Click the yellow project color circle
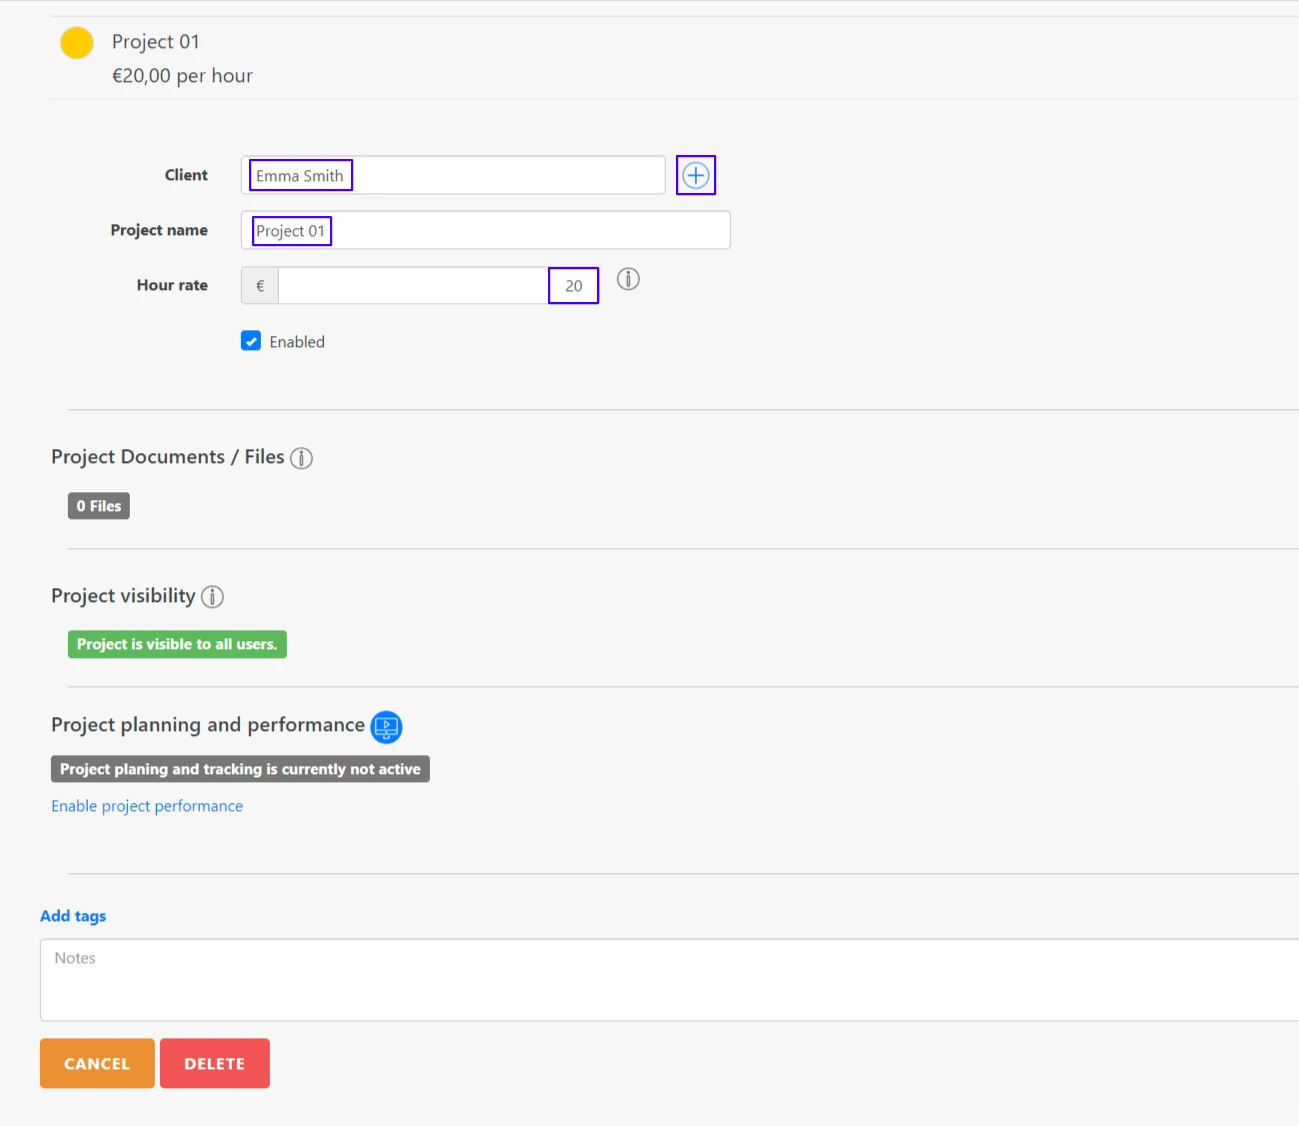The height and width of the screenshot is (1126, 1299). (x=77, y=43)
